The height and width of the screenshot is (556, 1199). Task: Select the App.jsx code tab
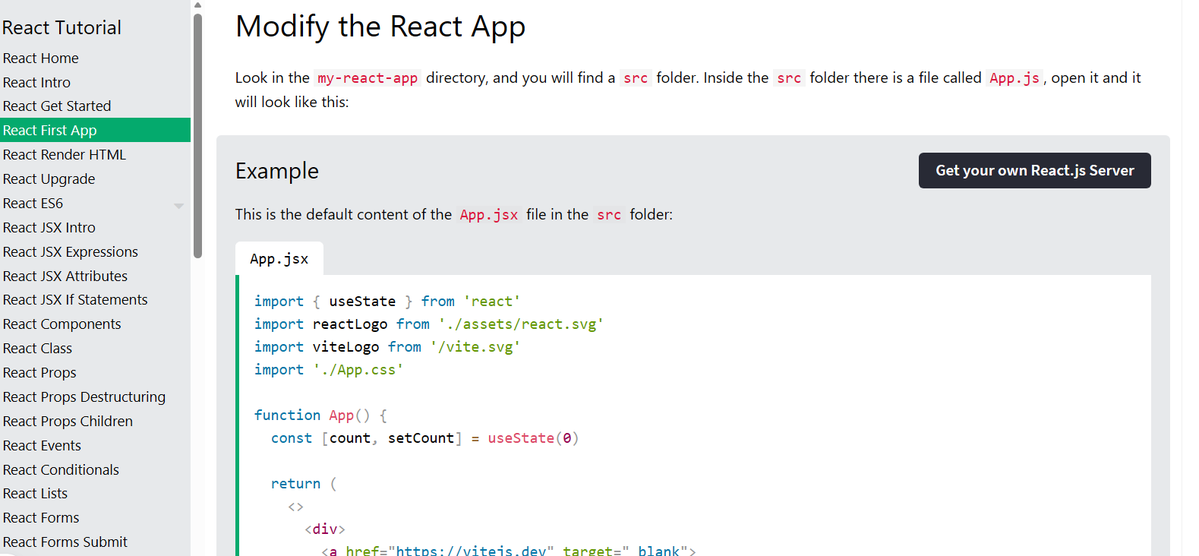coord(279,258)
